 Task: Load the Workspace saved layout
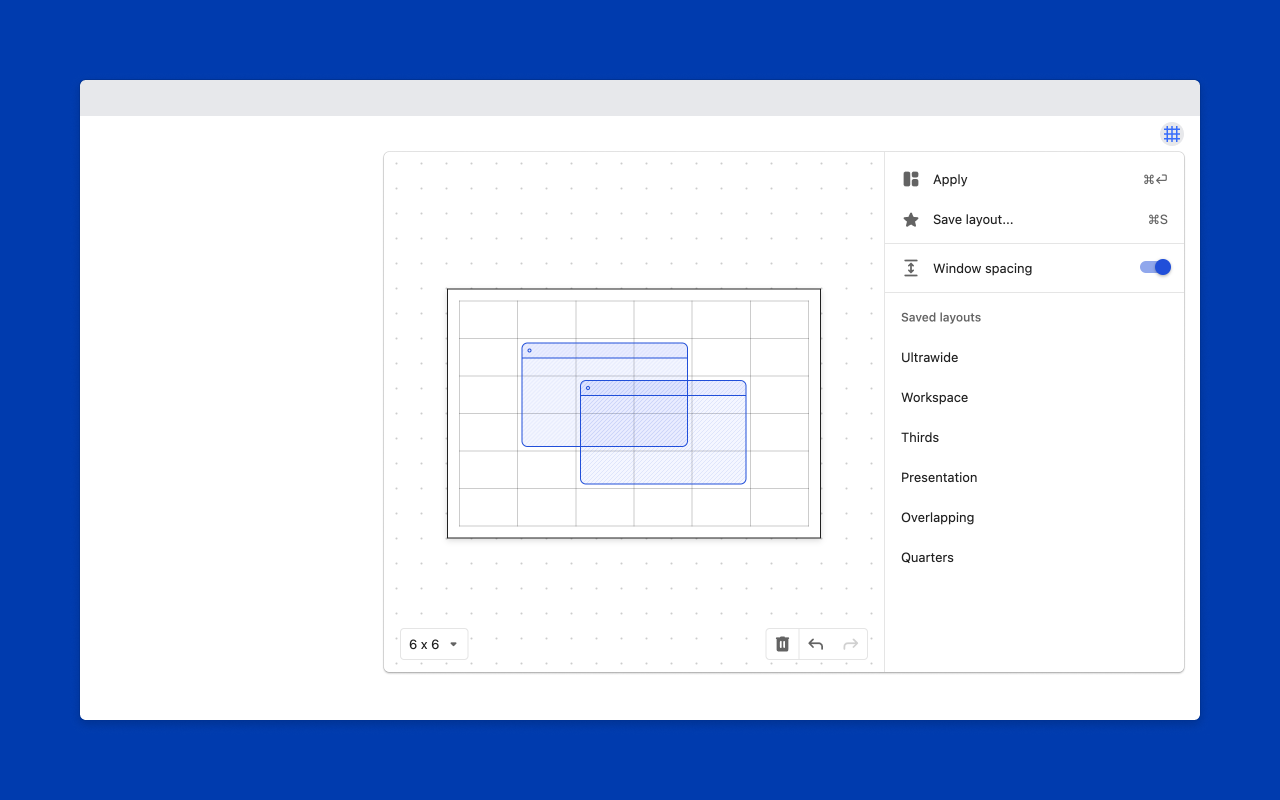coord(1035,397)
